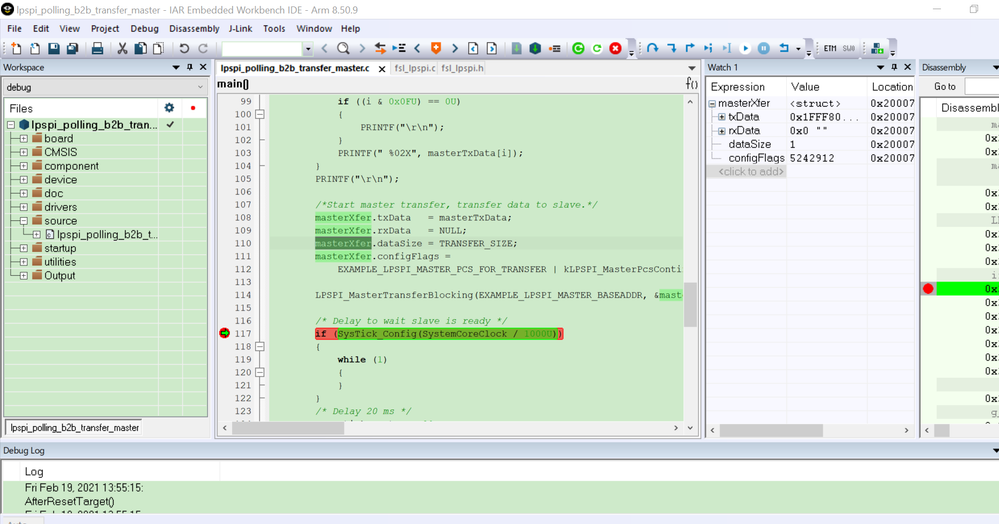Click the Toggle Breakpoint toolbar icon

(x=555, y=48)
